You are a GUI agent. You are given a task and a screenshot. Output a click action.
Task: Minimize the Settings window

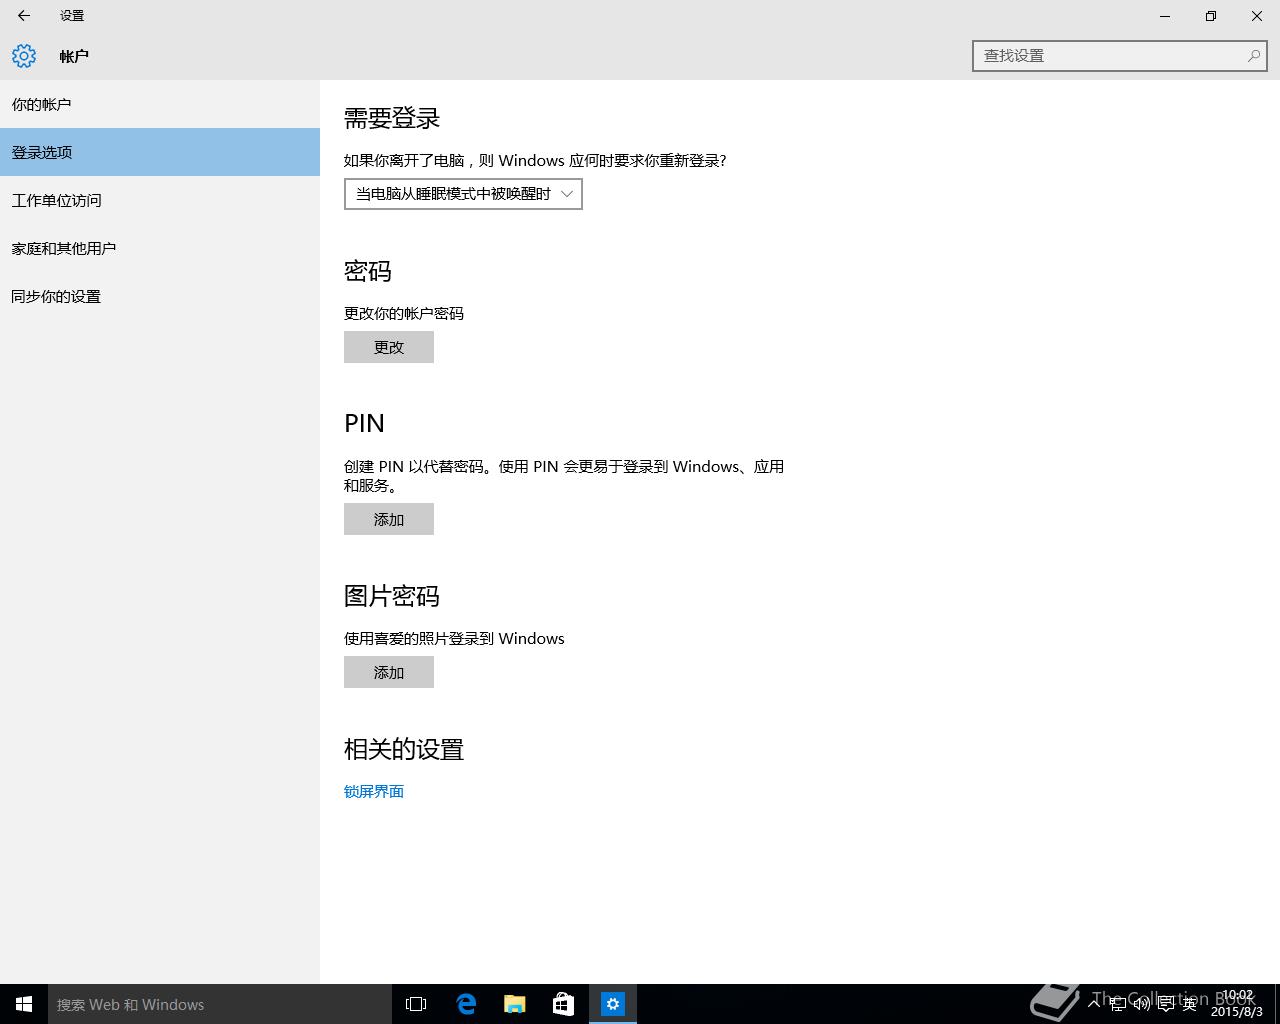click(x=1165, y=16)
